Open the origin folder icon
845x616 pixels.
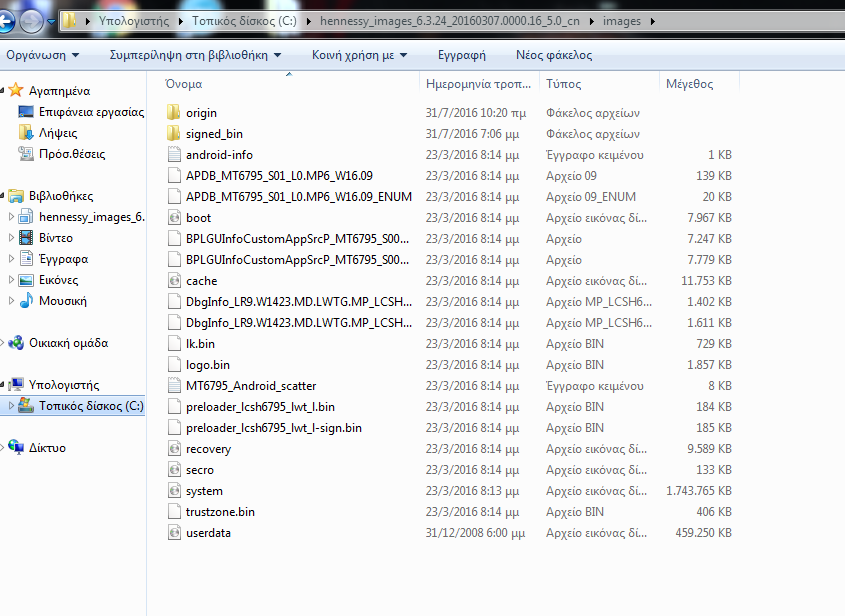click(174, 113)
